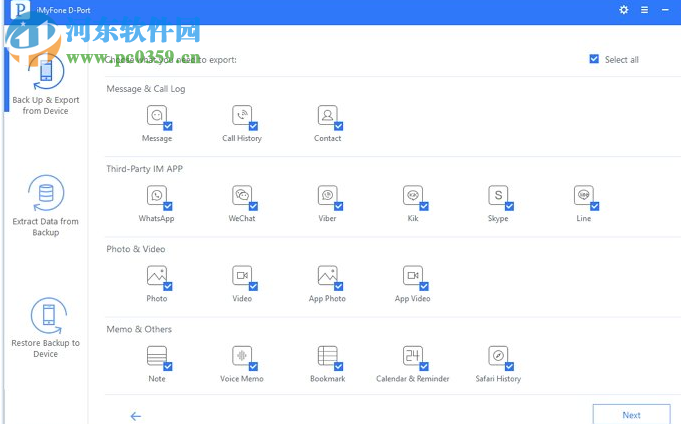
Task: Uncheck the Message checkbox
Action: 168,126
